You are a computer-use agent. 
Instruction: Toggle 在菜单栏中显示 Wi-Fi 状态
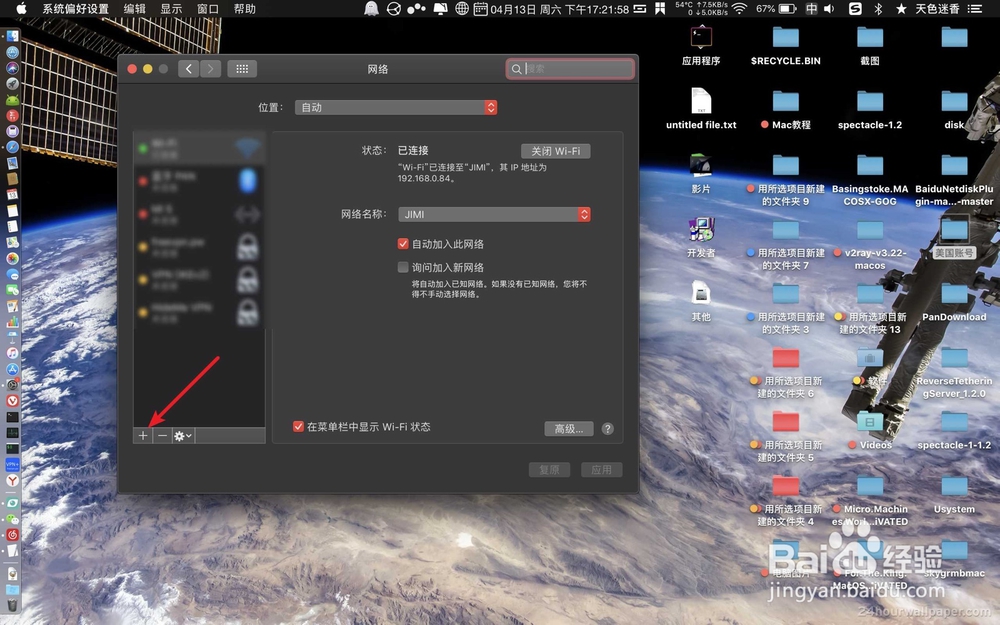pyautogui.click(x=297, y=425)
